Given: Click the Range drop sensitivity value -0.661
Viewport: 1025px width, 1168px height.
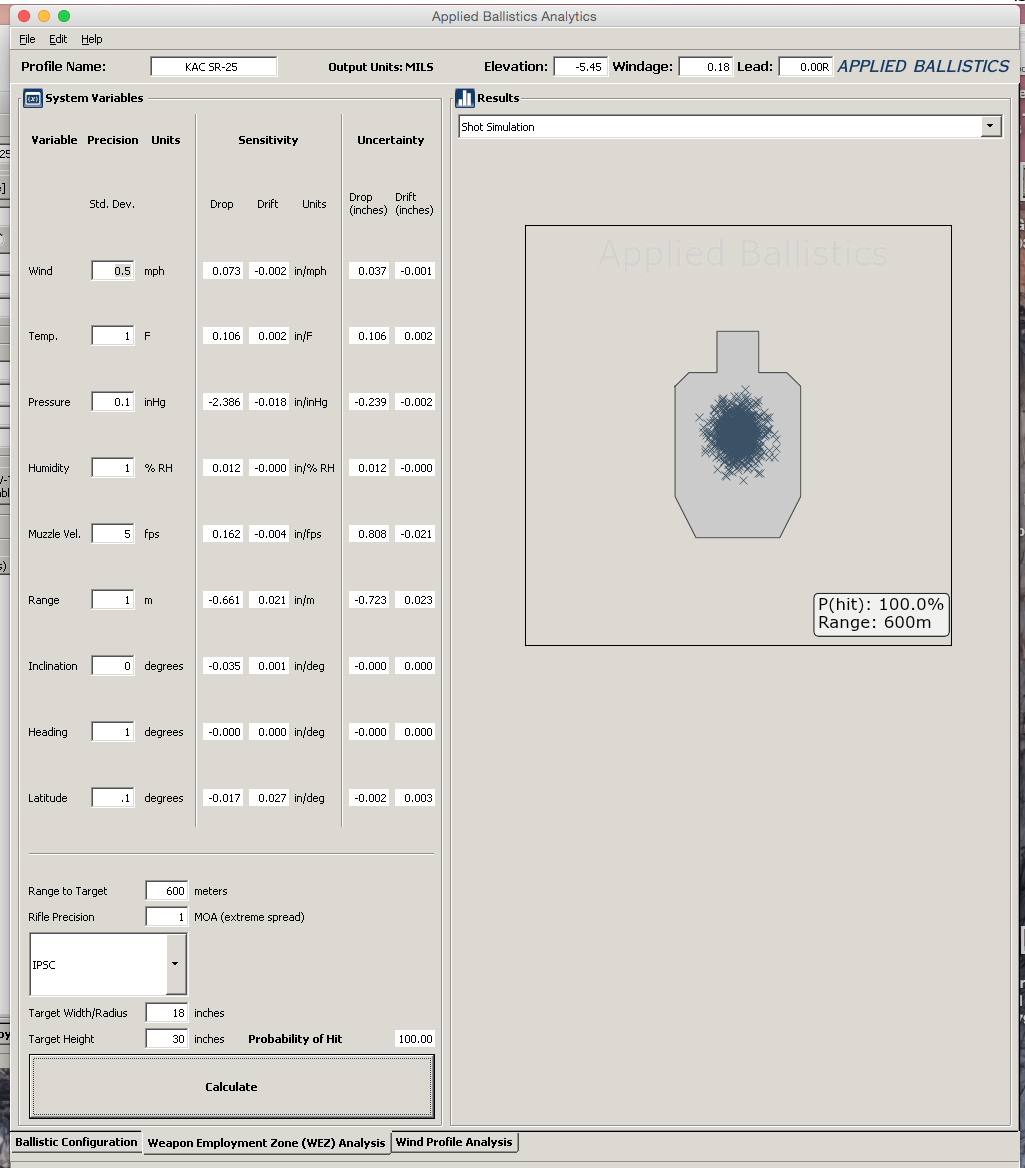Looking at the screenshot, I should pyautogui.click(x=223, y=600).
